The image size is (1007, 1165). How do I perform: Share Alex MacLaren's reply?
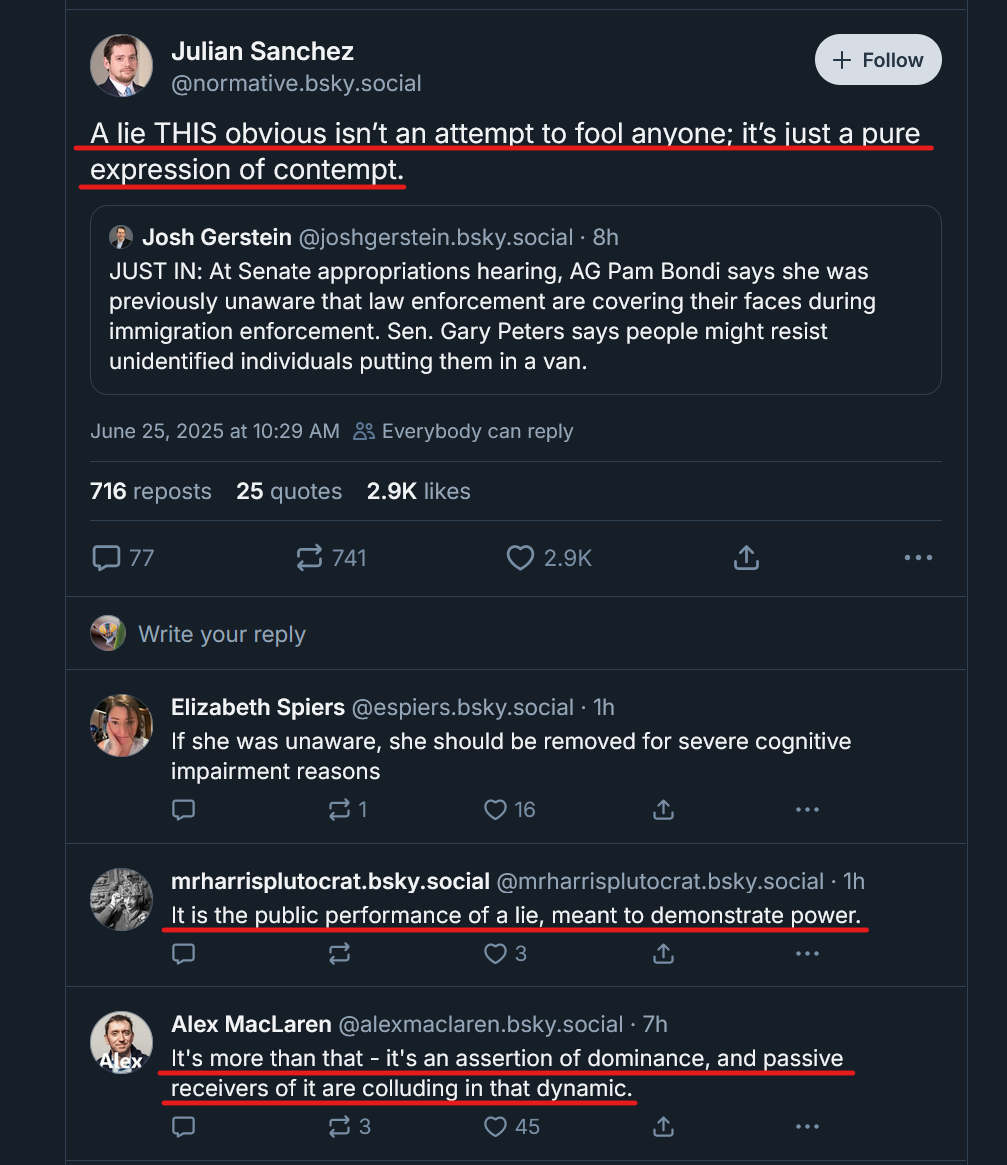tap(663, 1126)
